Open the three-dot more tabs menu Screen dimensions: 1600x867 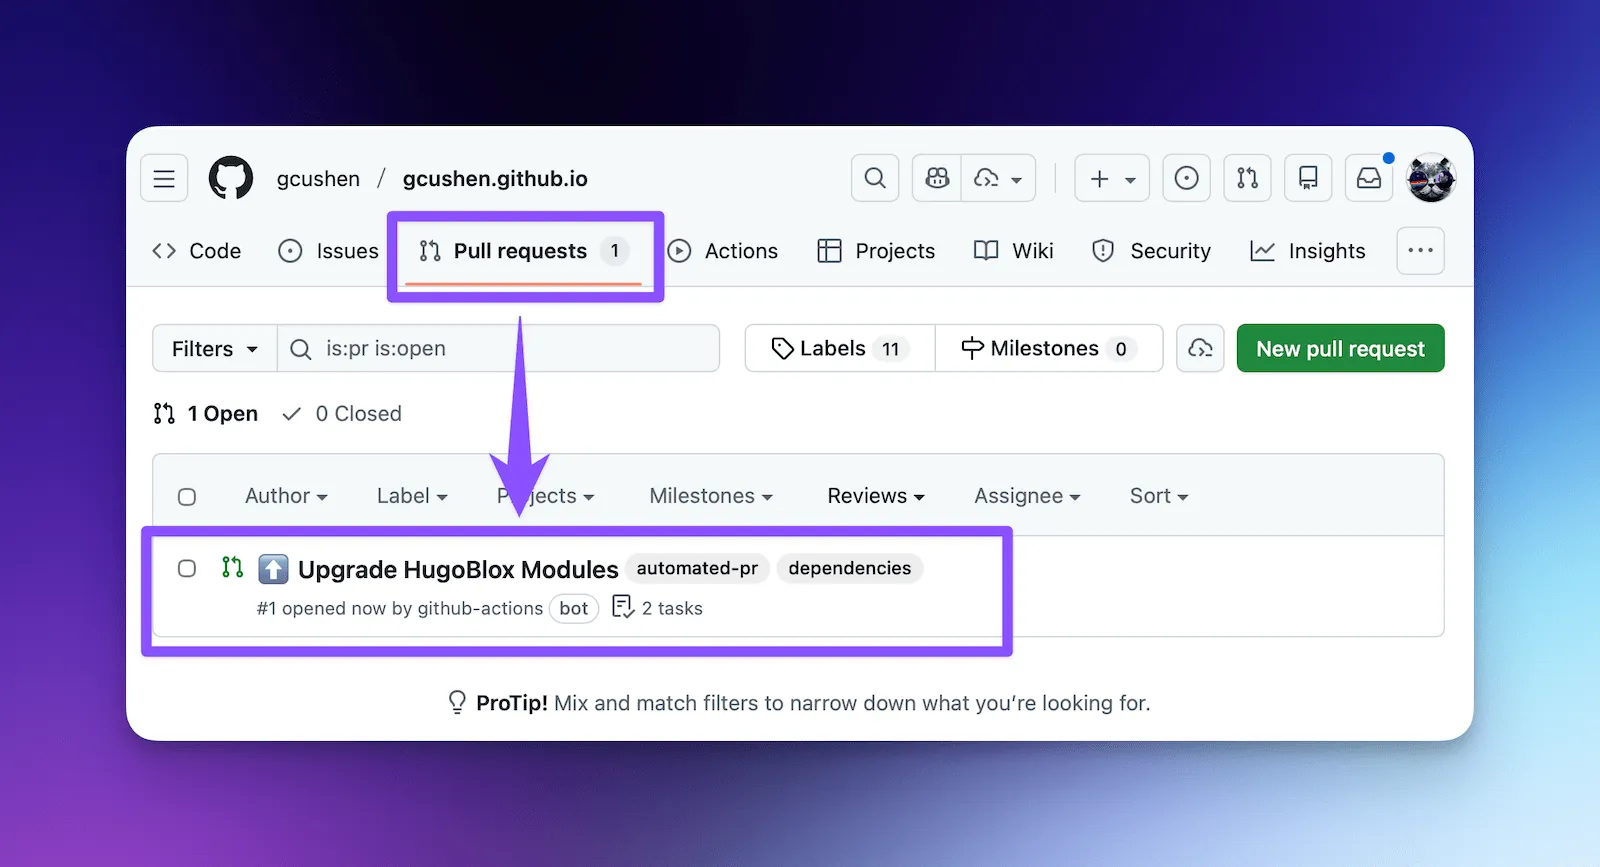coord(1420,250)
